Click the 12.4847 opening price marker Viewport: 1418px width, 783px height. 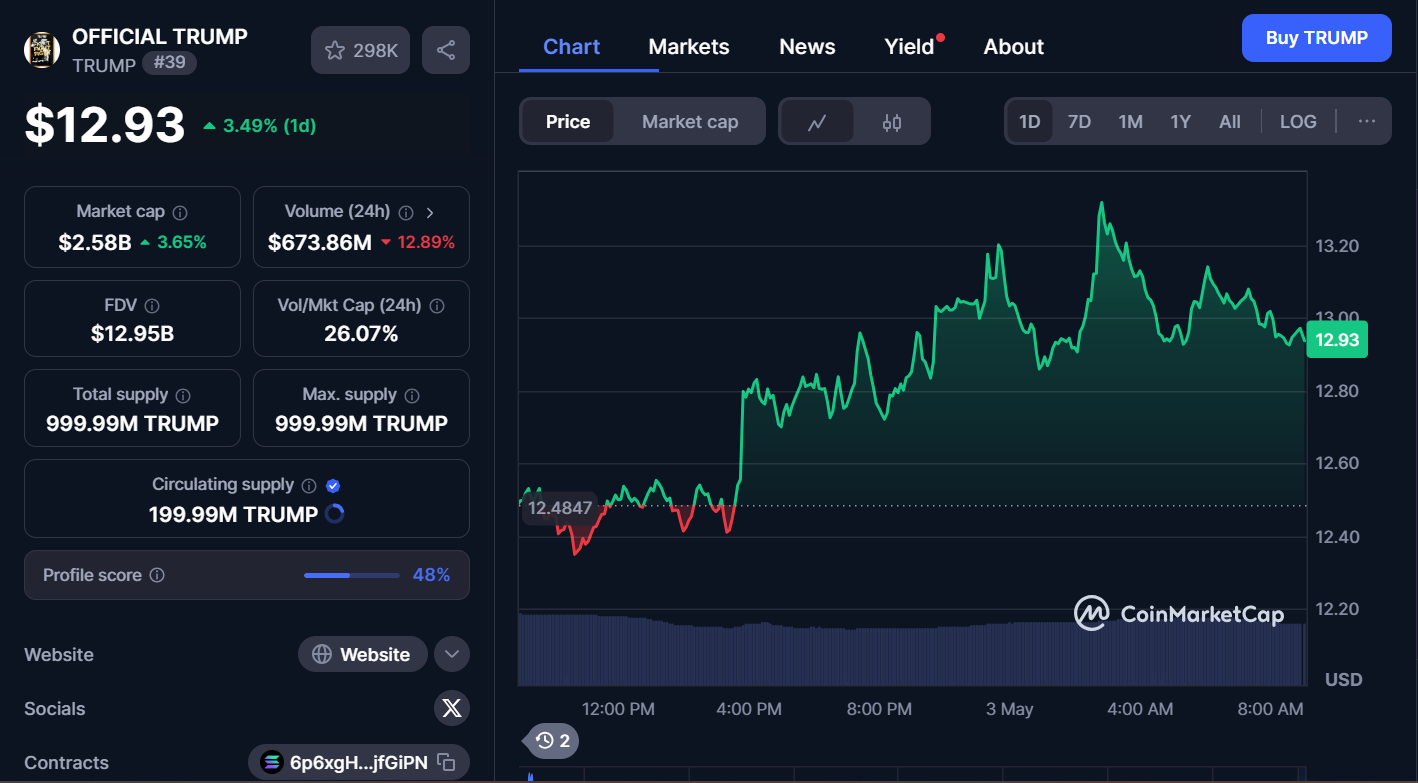[560, 508]
